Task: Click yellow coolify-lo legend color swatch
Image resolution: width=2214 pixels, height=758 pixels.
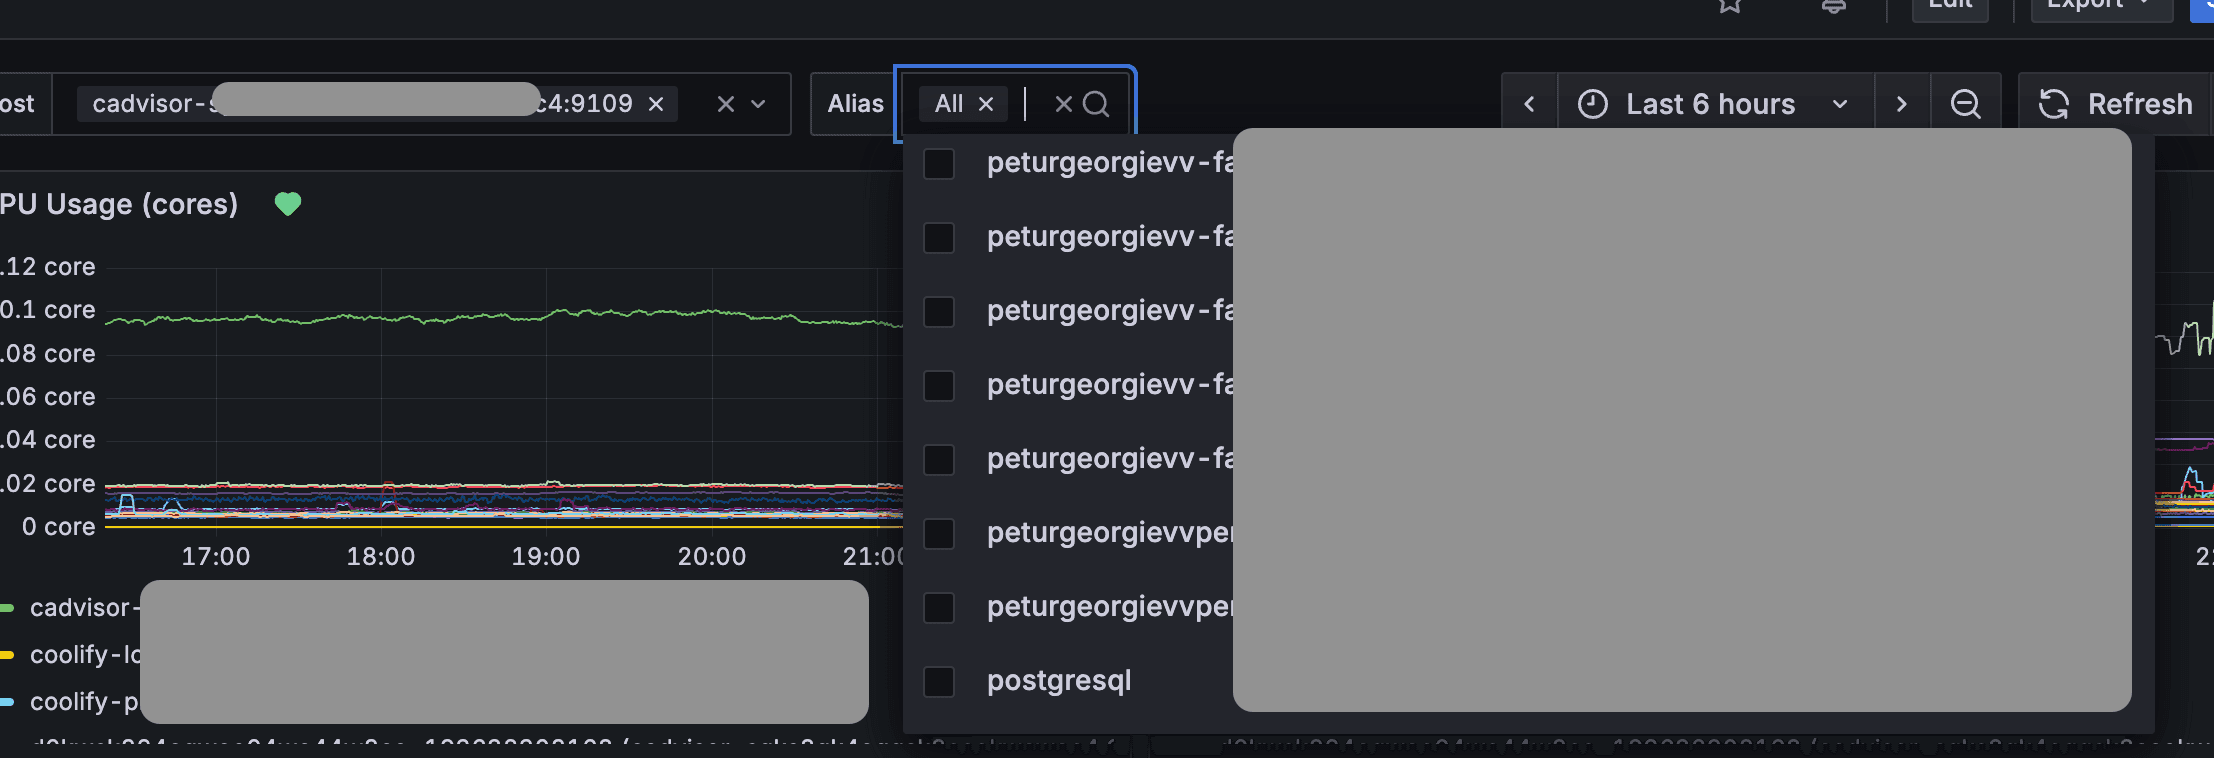Action: coord(7,655)
